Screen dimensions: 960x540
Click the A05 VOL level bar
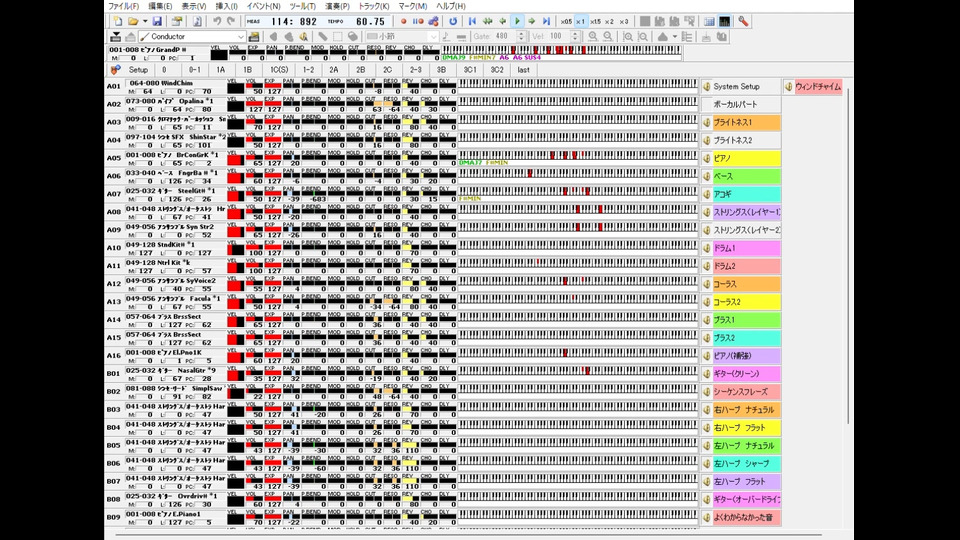[x=254, y=157]
